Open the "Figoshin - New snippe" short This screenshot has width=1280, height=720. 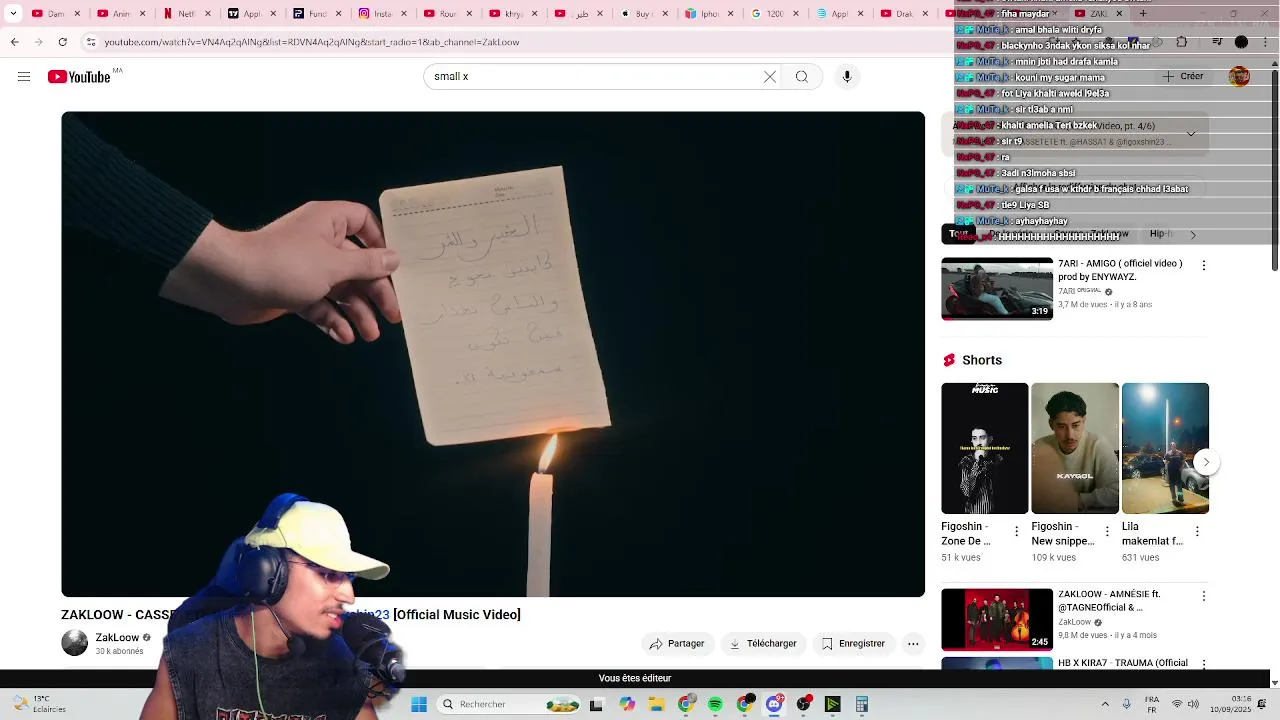pos(1075,448)
